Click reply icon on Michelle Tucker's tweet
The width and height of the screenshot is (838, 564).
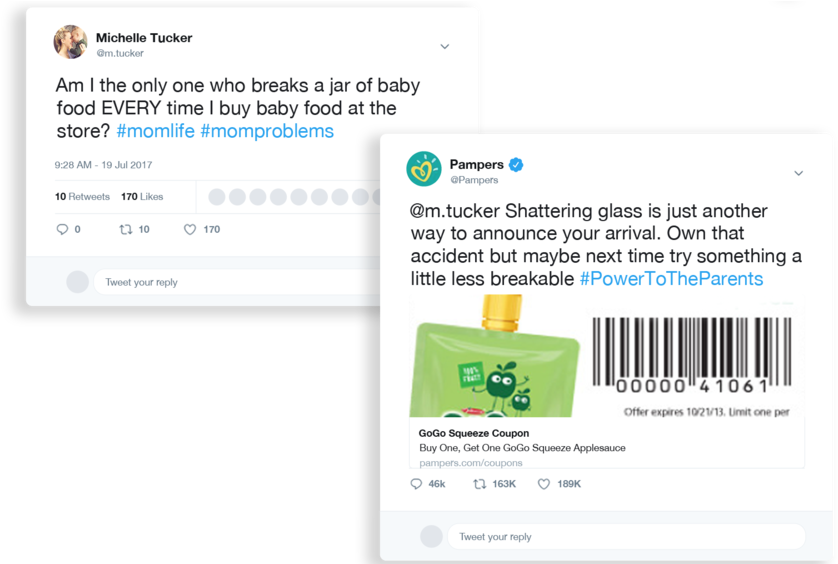[62, 229]
